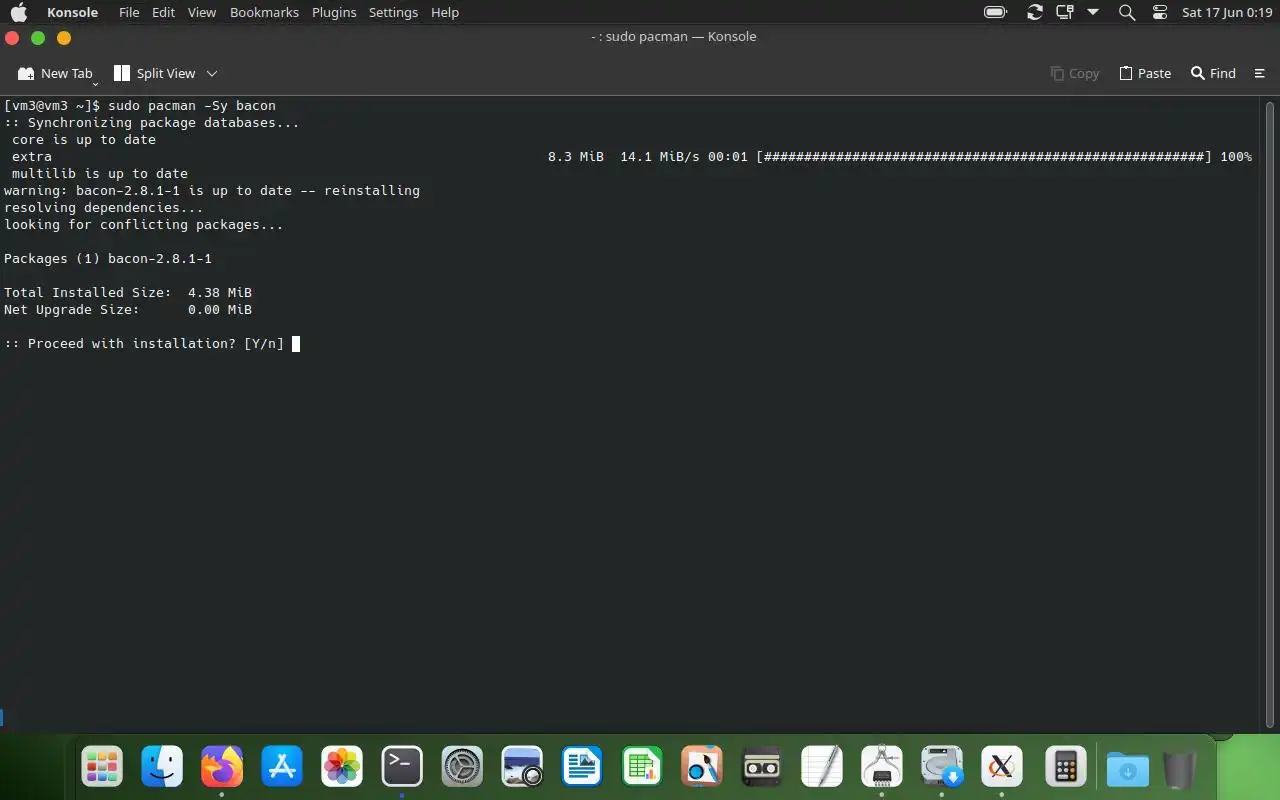Open the Help menu
1280x800 pixels.
pyautogui.click(x=444, y=12)
